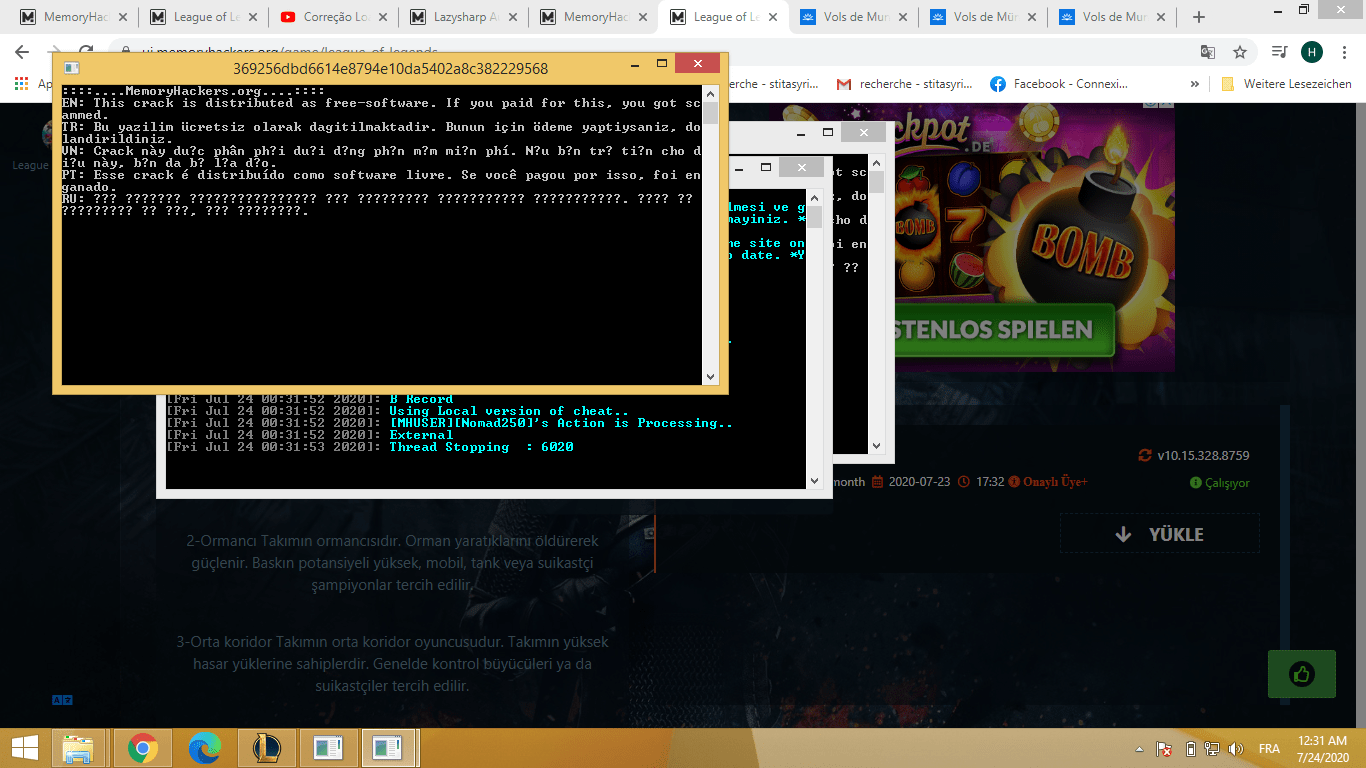
Task: Click the green Çalışıyor status label
Action: coord(1220,483)
